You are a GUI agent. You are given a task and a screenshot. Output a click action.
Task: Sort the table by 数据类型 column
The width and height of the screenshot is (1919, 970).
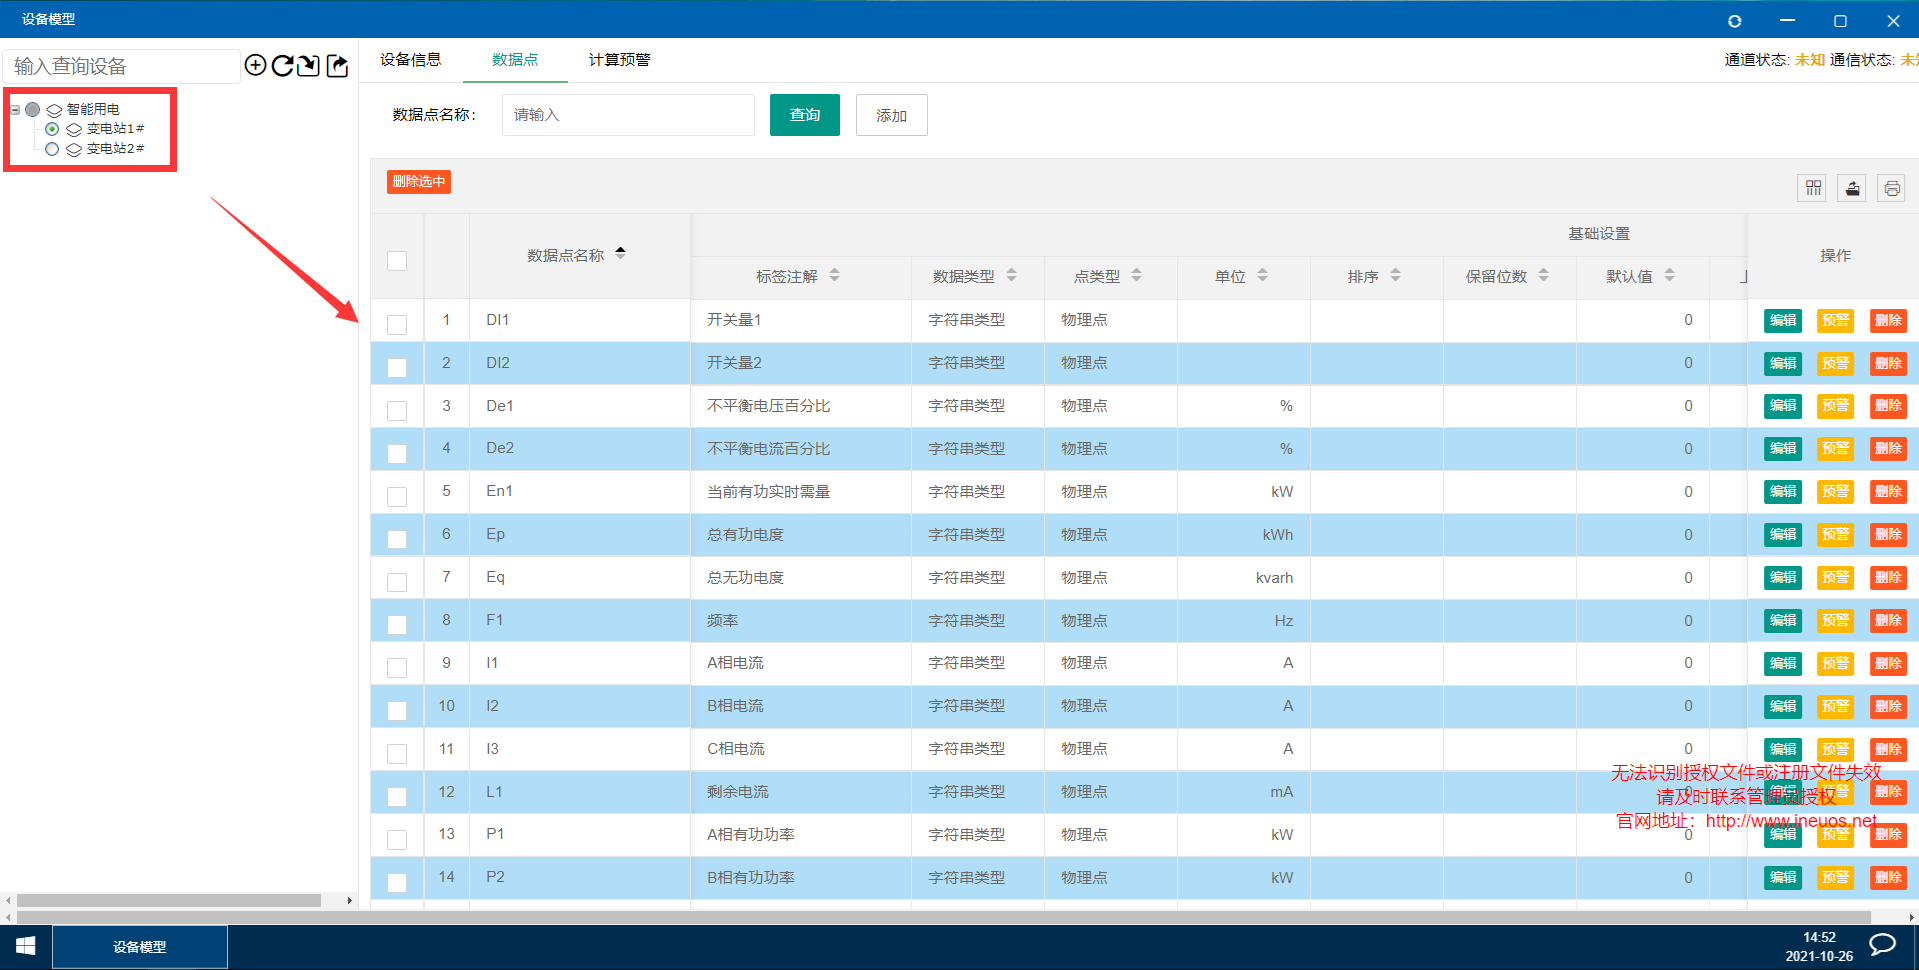click(1011, 276)
